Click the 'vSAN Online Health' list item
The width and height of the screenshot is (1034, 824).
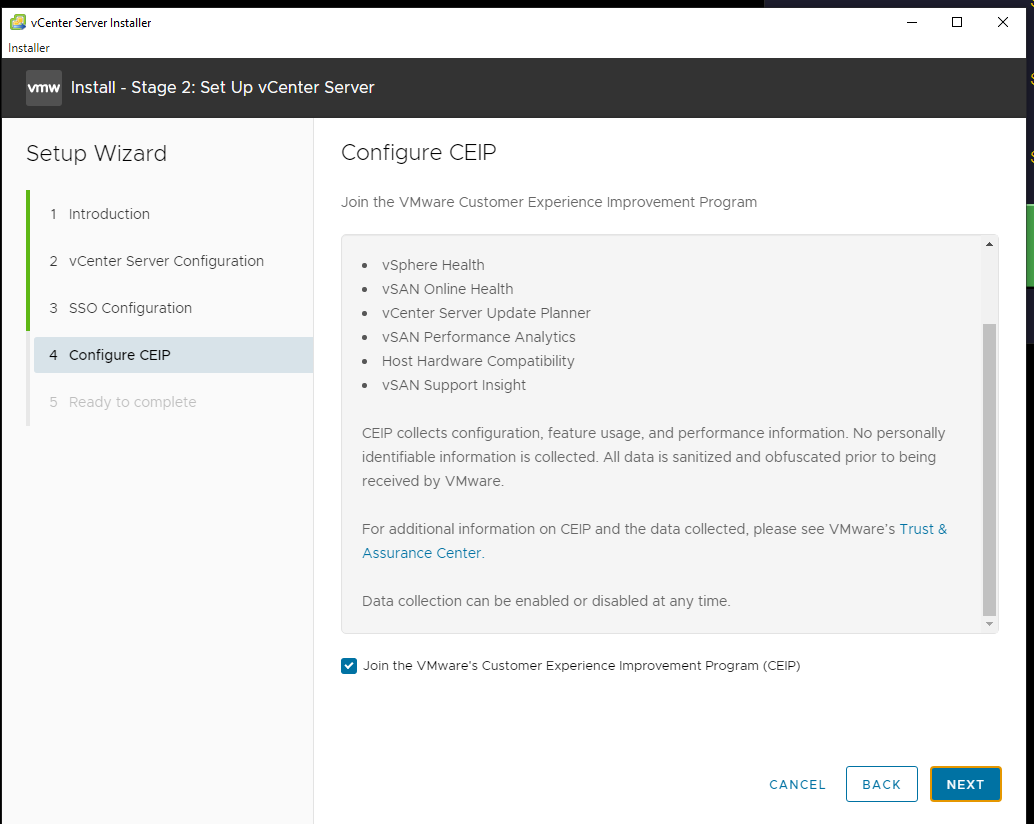[447, 289]
